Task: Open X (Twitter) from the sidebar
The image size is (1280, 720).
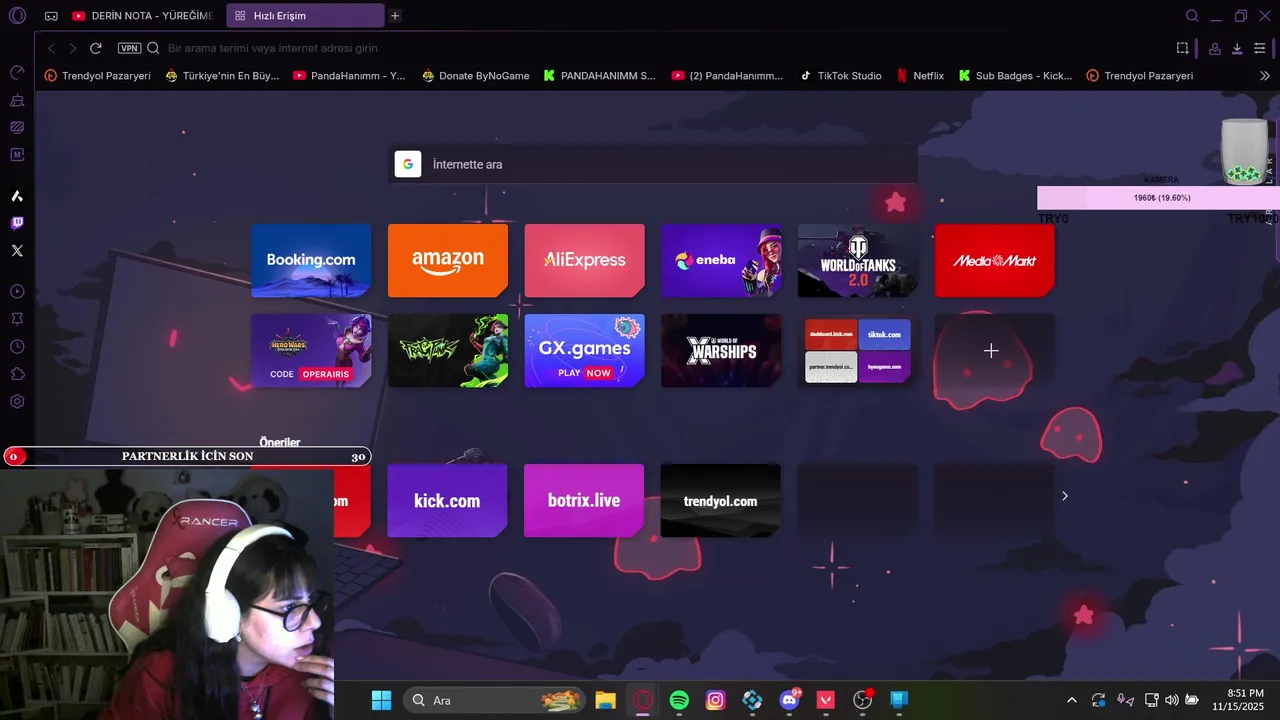Action: 17,251
